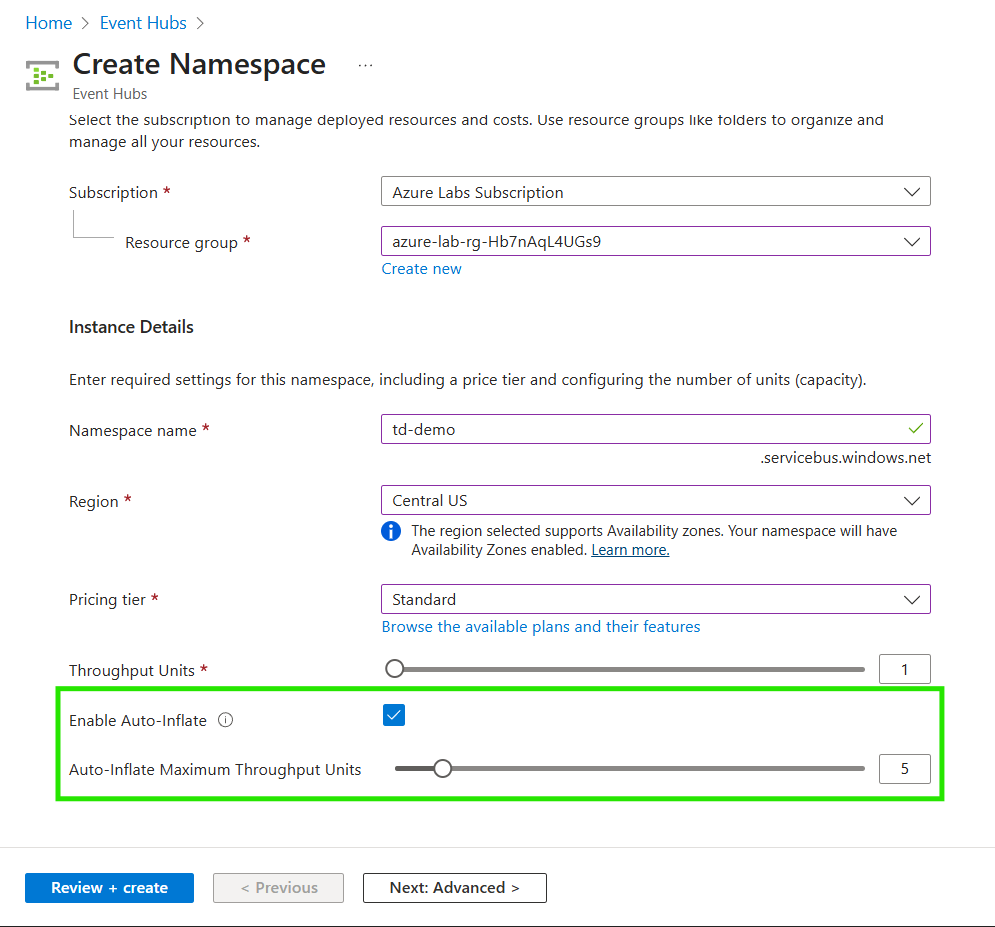Click the Create new resource group link
Image resolution: width=995 pixels, height=927 pixels.
(421, 269)
